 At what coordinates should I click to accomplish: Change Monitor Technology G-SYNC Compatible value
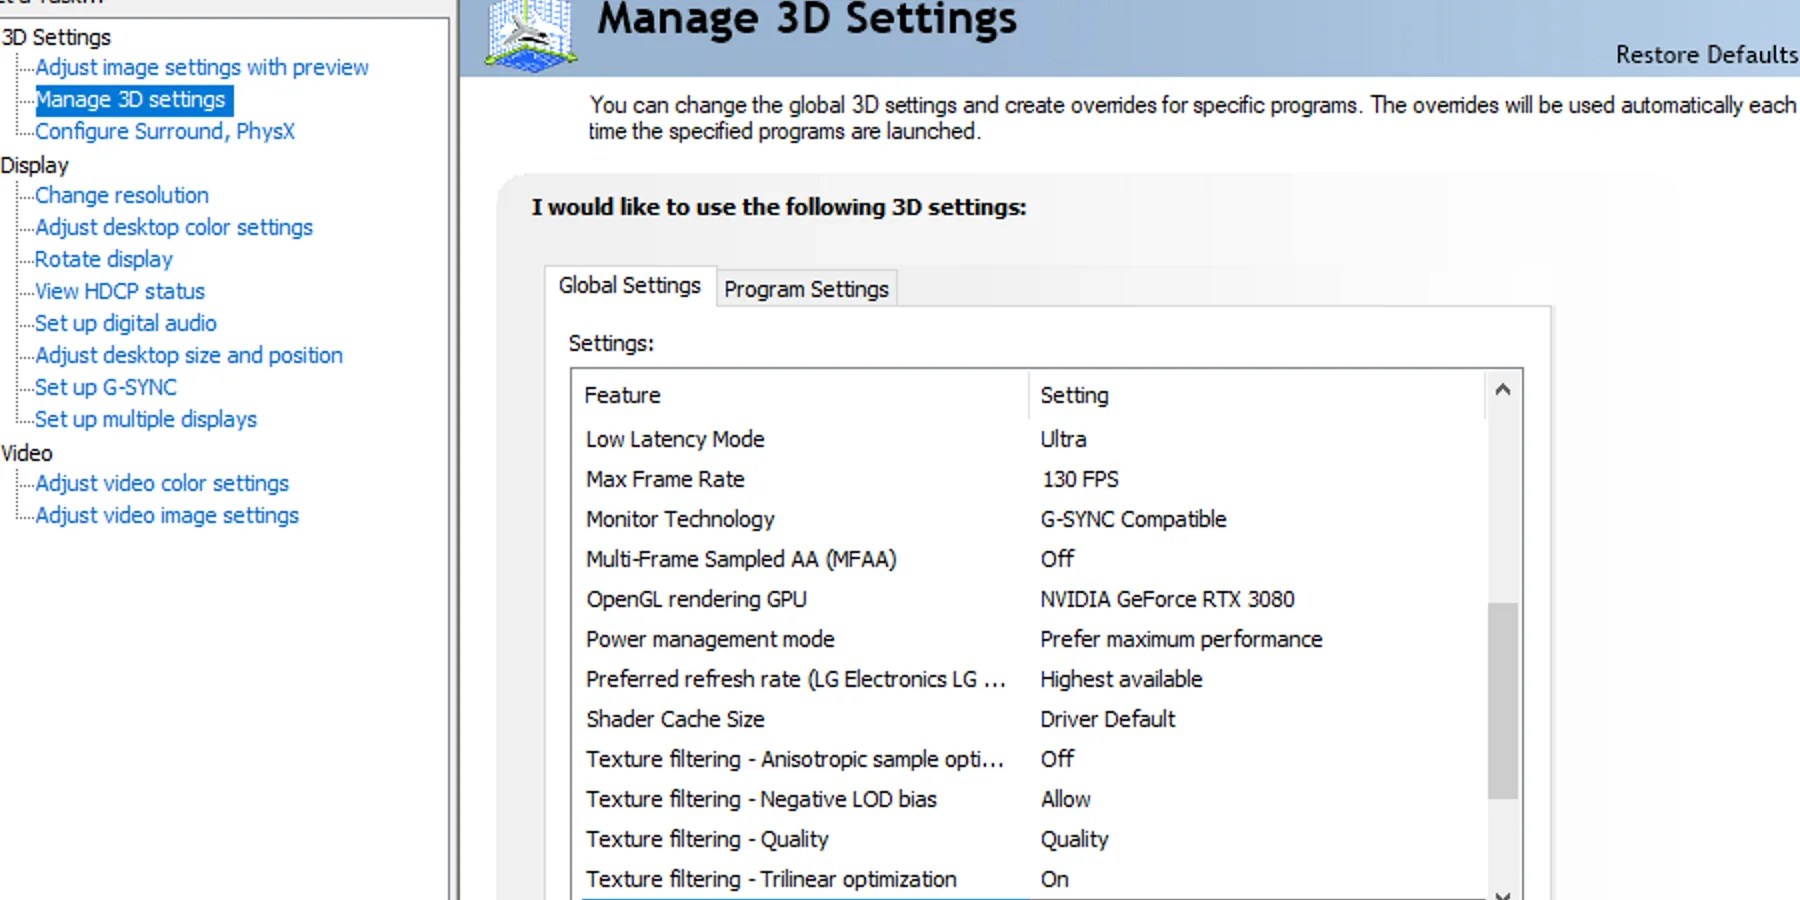pyautogui.click(x=1133, y=520)
